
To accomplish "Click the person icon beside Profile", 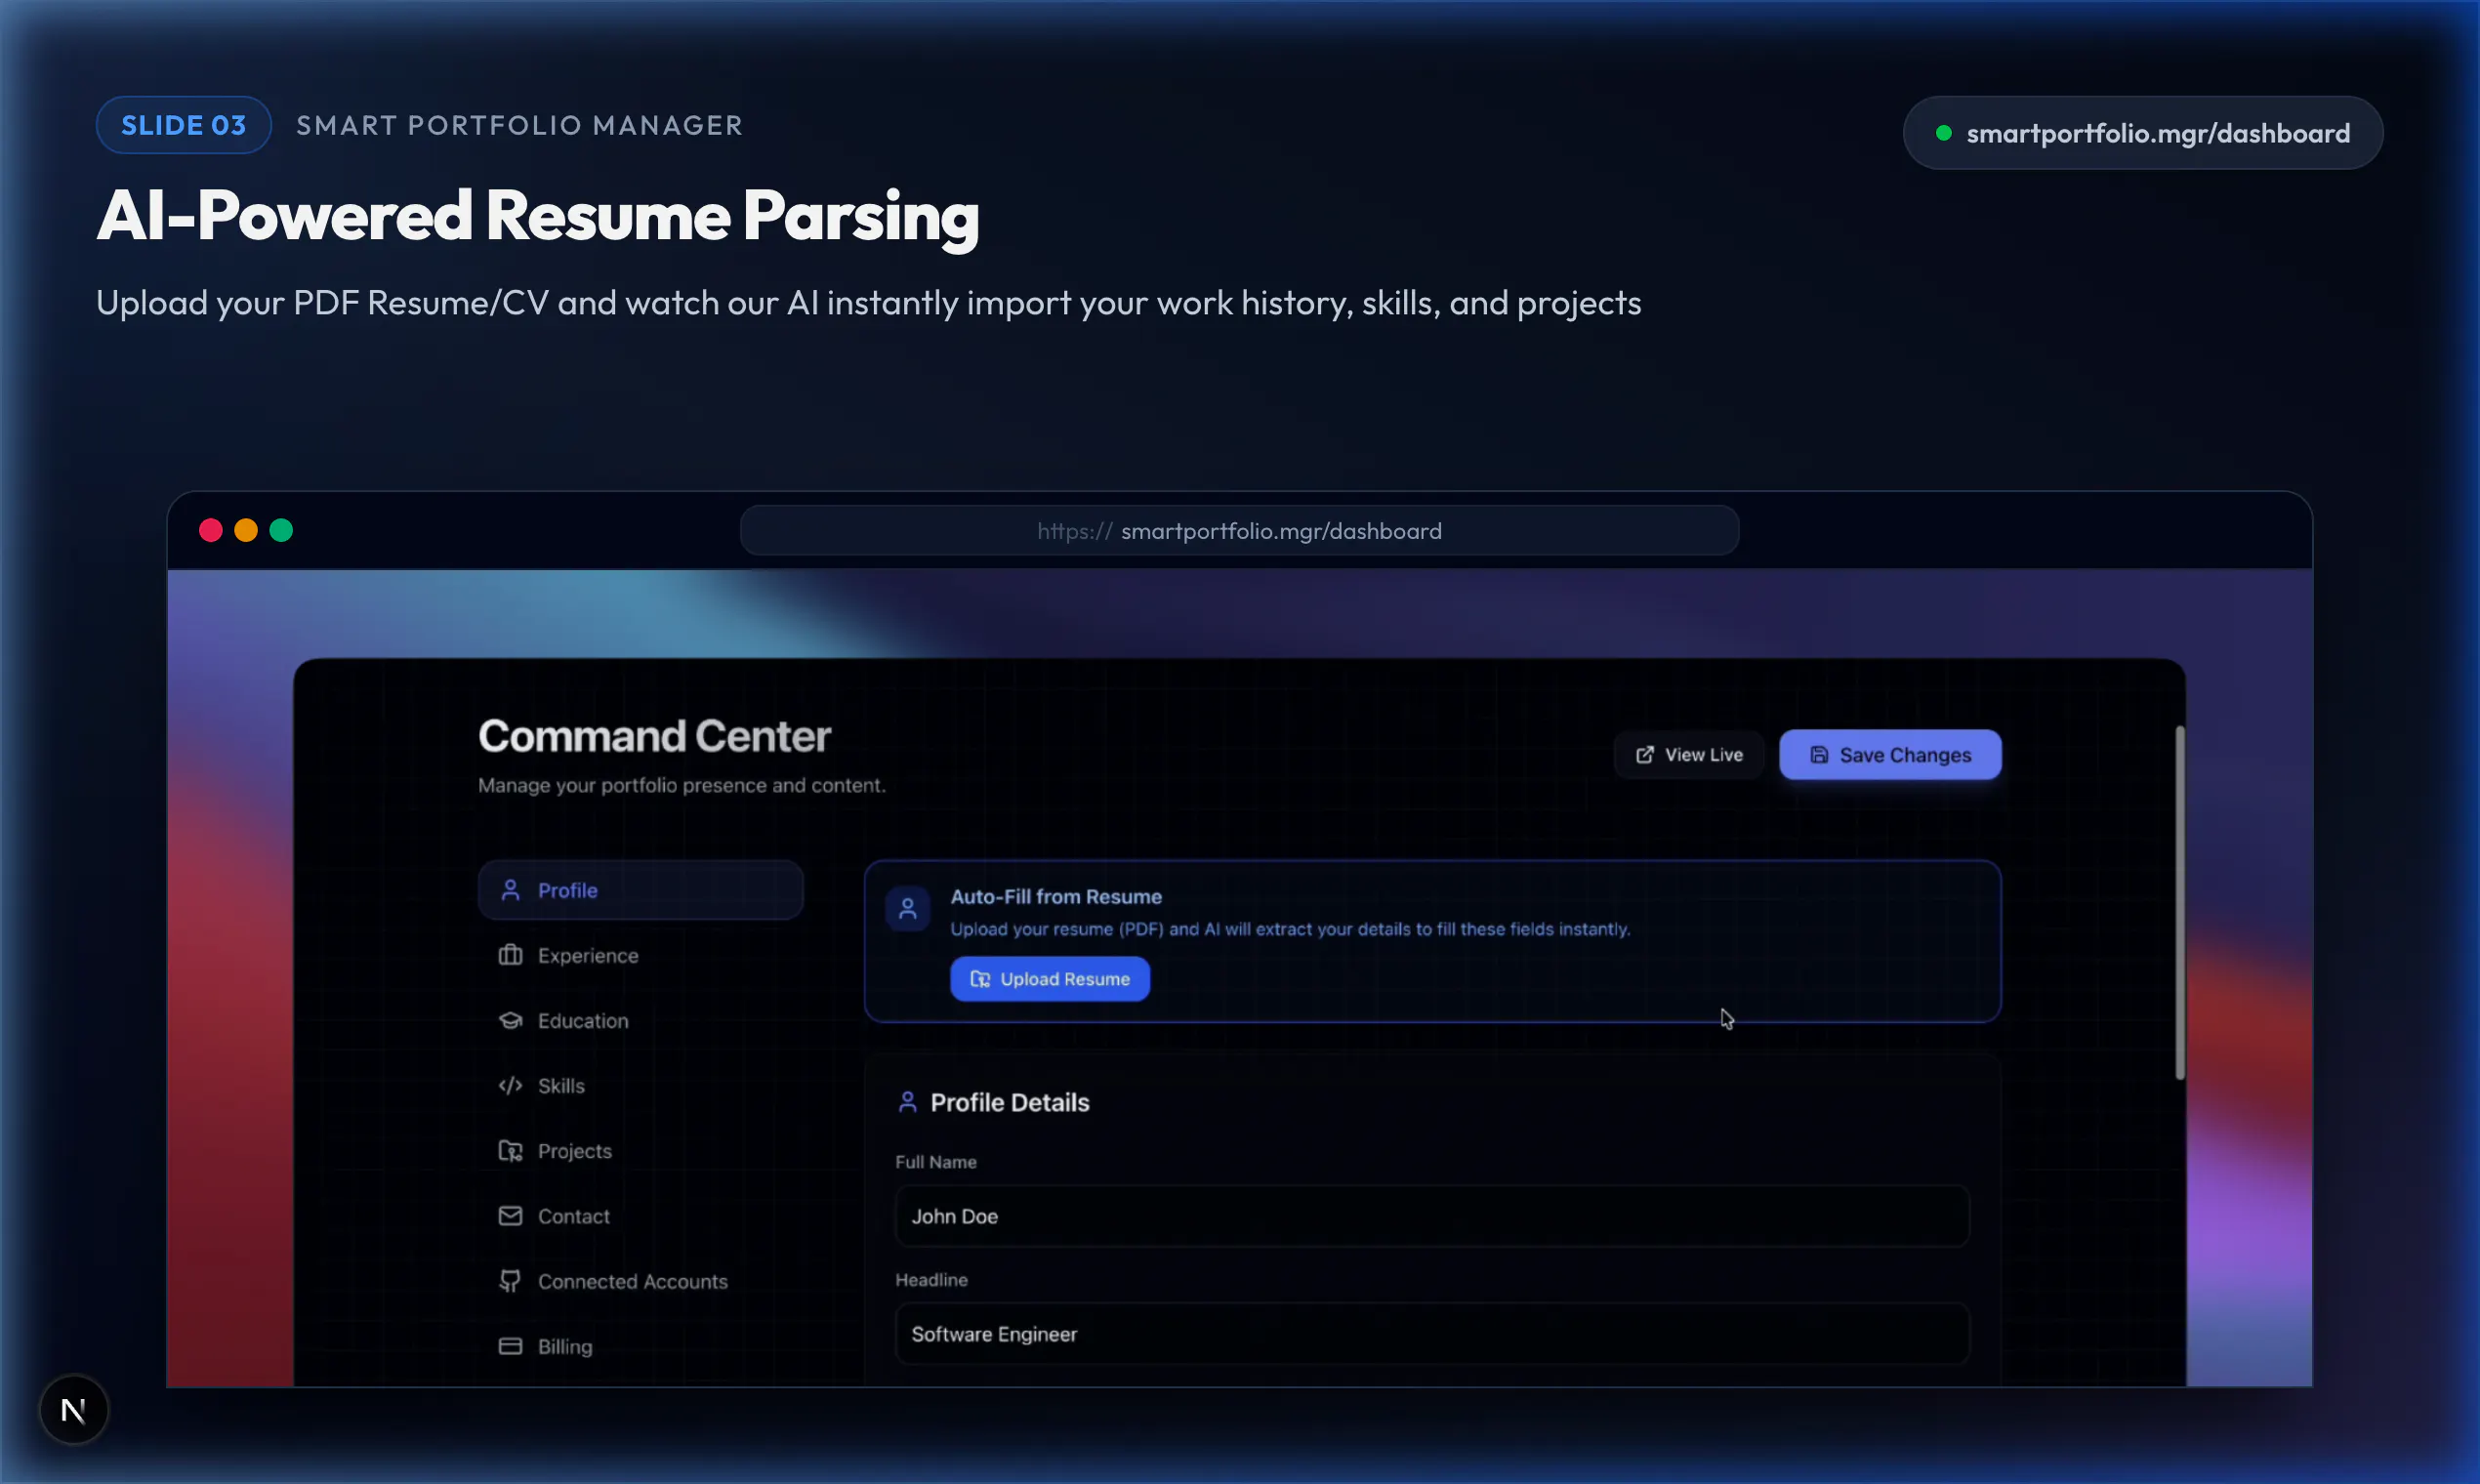I will (x=510, y=890).
